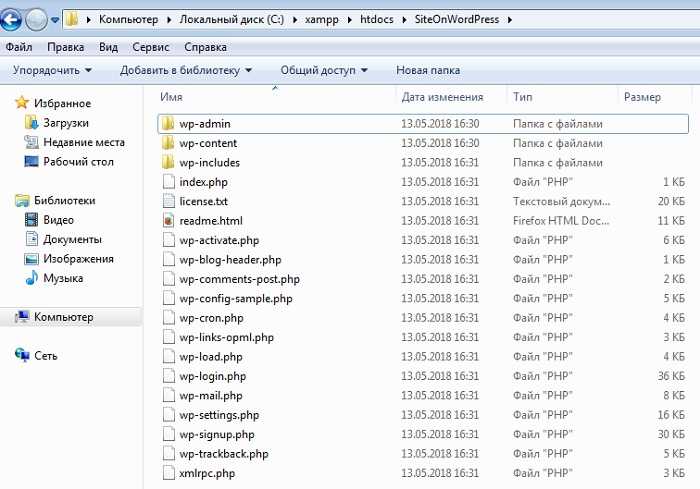The width and height of the screenshot is (700, 489).
Task: Open the Вид menu
Action: click(x=108, y=47)
